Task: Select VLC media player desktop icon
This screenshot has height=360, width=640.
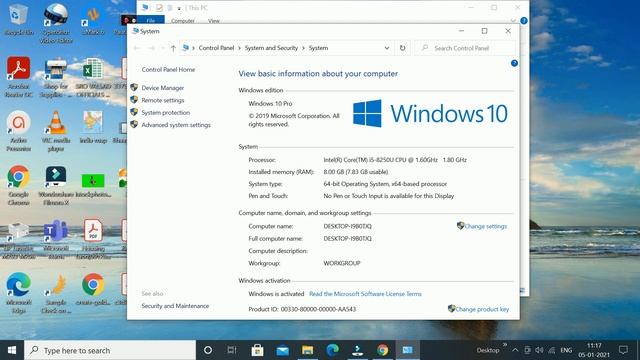Action: tap(56, 131)
